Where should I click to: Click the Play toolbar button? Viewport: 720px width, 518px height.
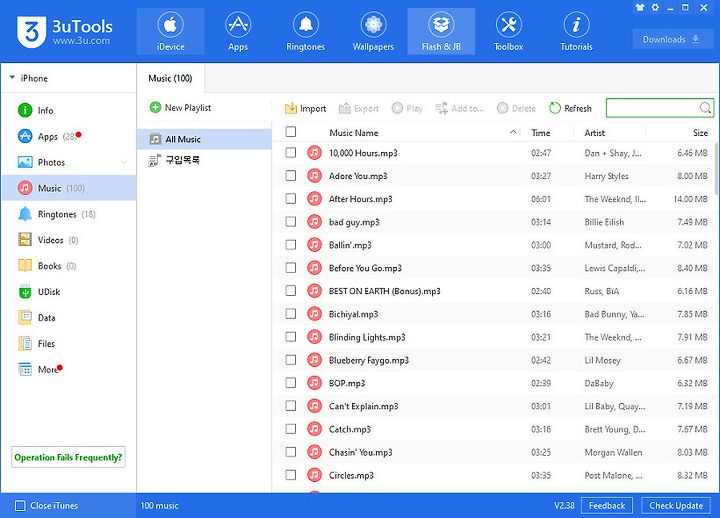pos(407,108)
